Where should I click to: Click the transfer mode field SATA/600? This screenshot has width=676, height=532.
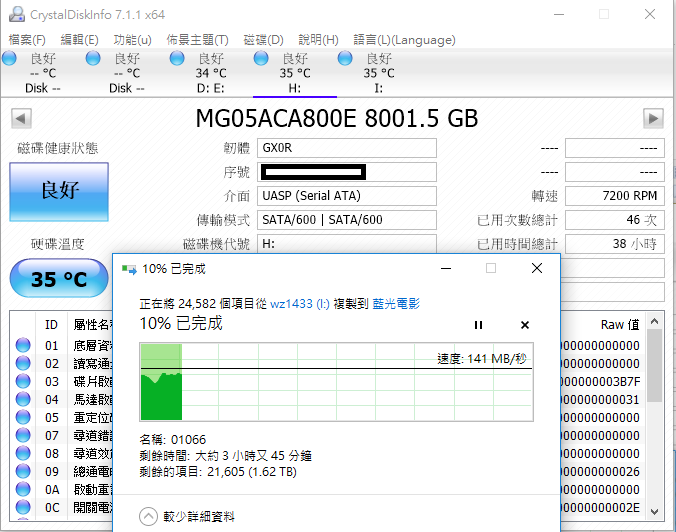pyautogui.click(x=347, y=220)
